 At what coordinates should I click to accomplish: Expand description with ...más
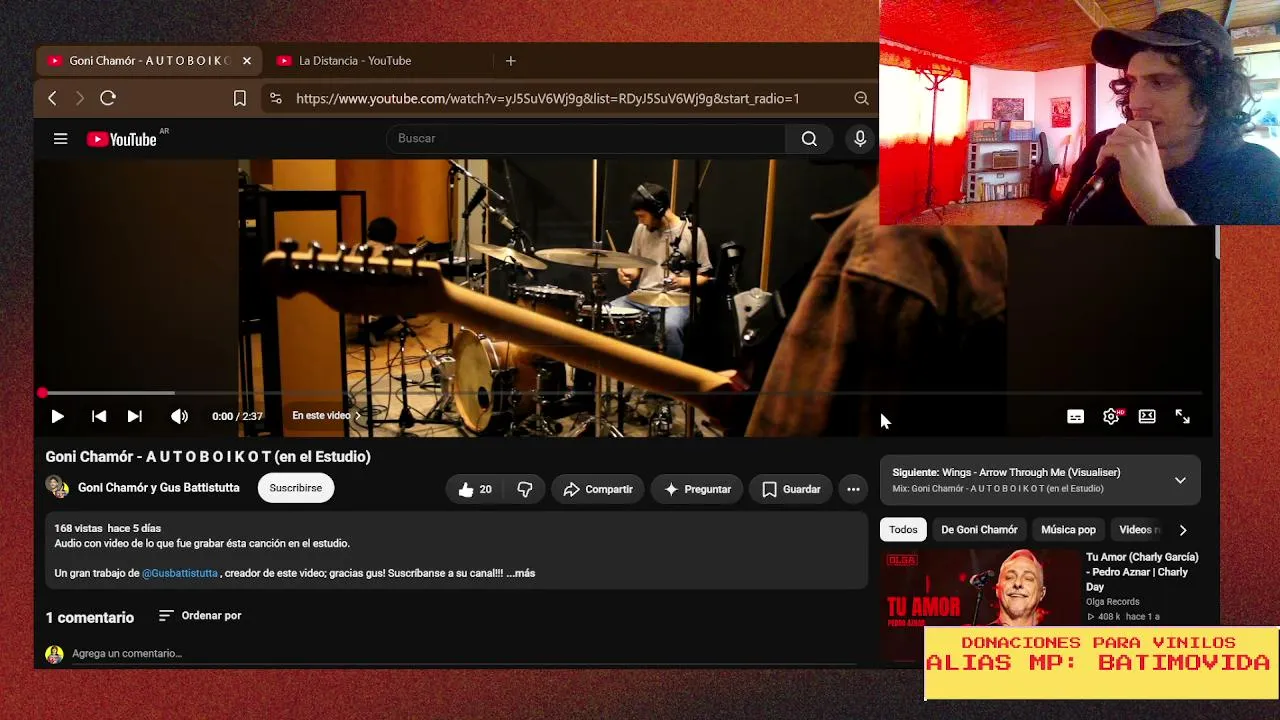(520, 573)
